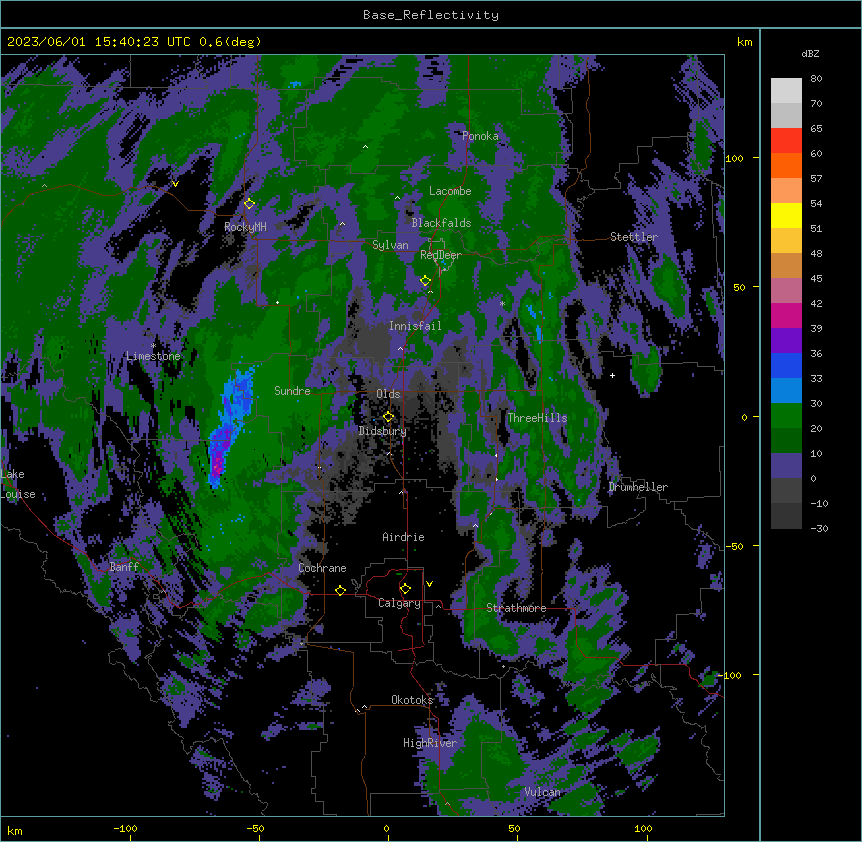Click the dBZ legend heading
Viewport: 862px width, 842px height.
[810, 54]
